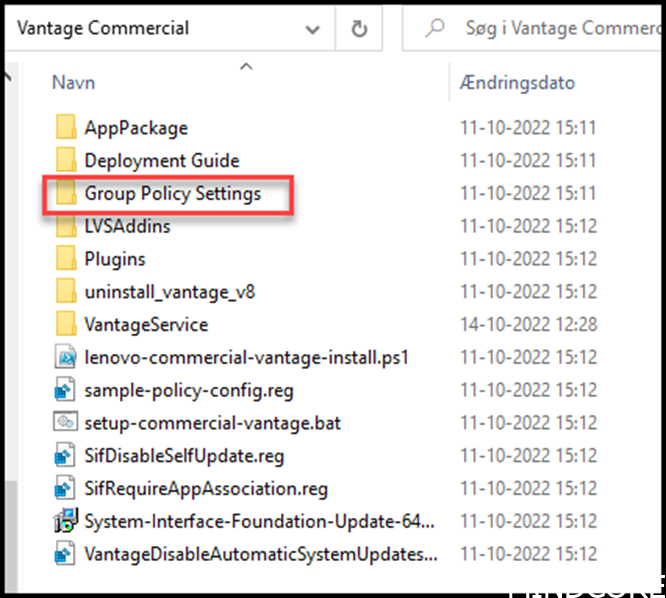Screen dimensions: 666x598
Task: Click the date cell of Plugins row
Action: click(x=528, y=259)
